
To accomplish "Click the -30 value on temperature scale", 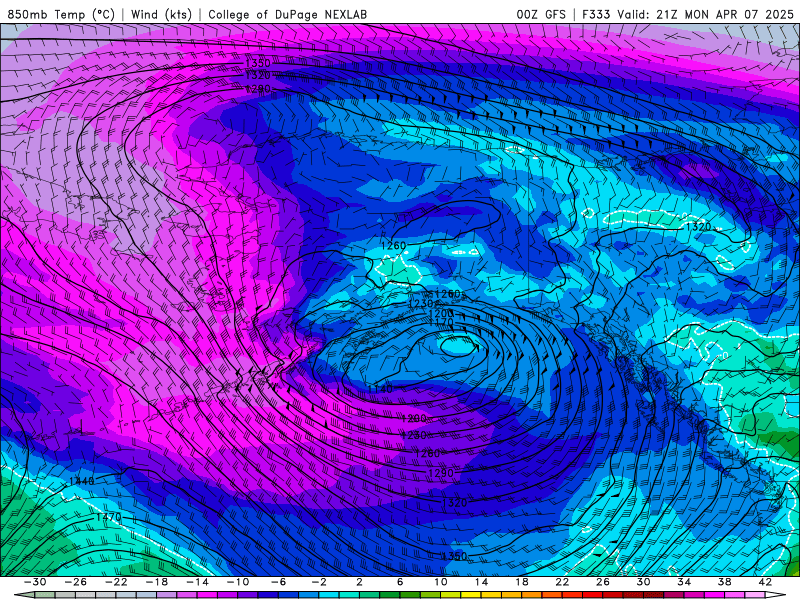I will [x=35, y=582].
